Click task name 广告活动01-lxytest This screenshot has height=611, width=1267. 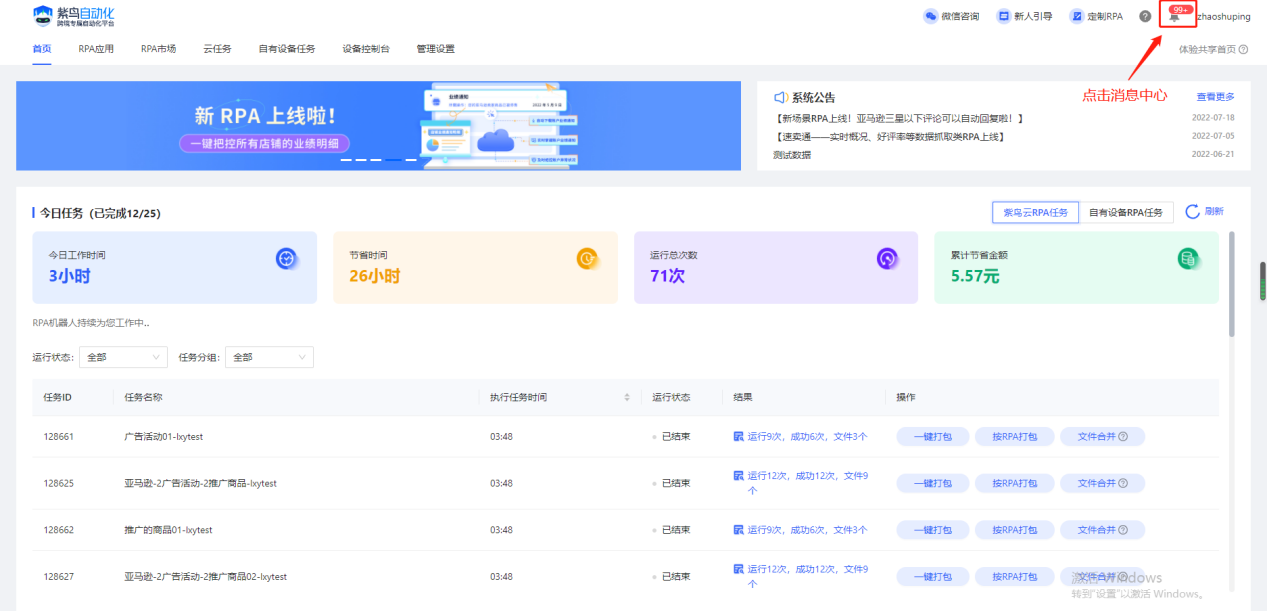164,437
